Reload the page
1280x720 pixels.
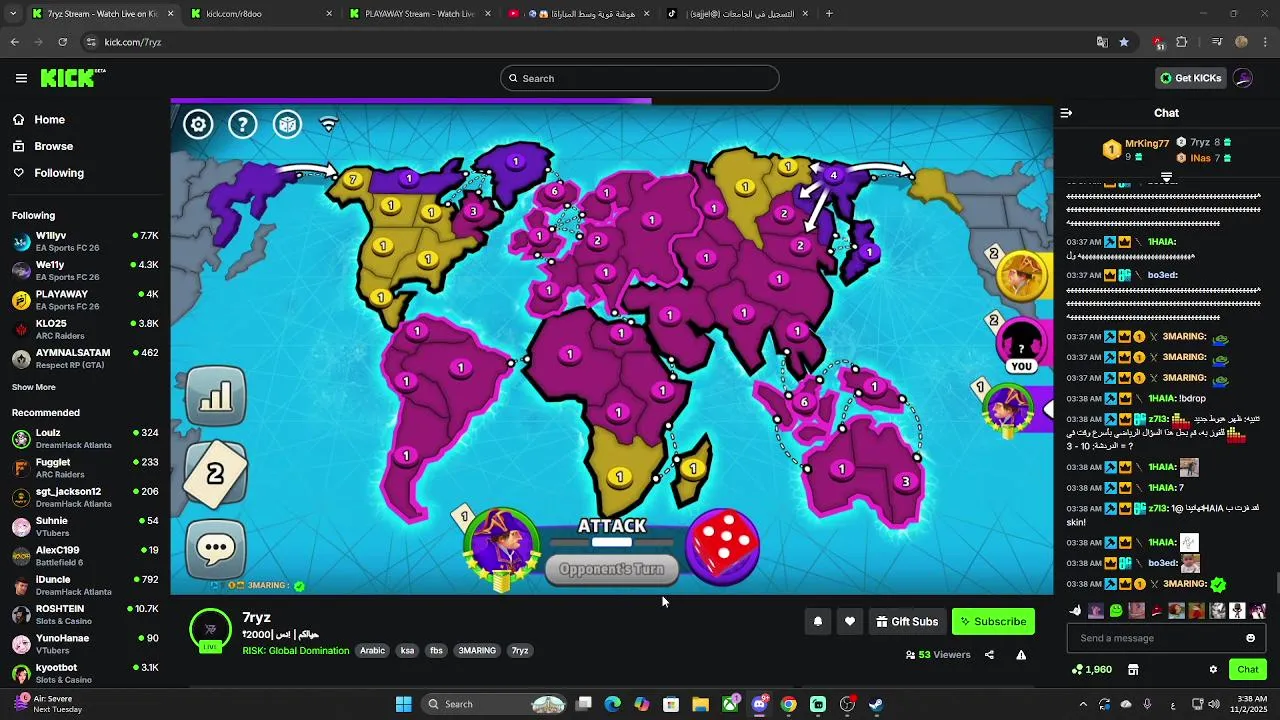click(x=63, y=42)
